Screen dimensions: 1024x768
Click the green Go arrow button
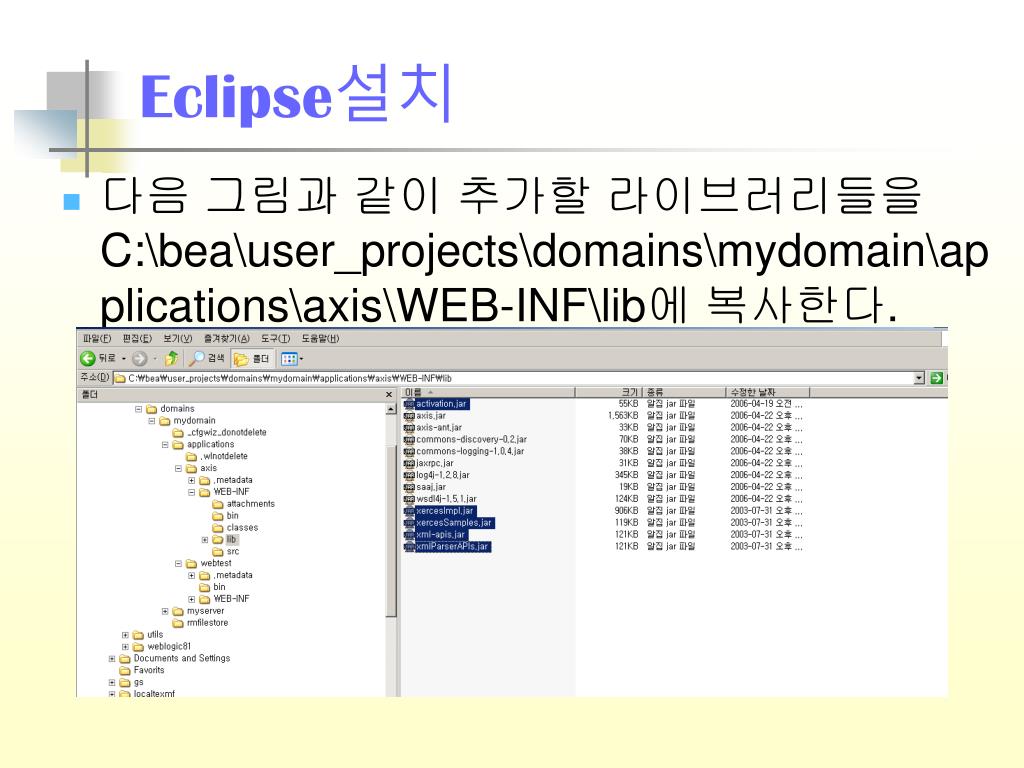pos(936,377)
